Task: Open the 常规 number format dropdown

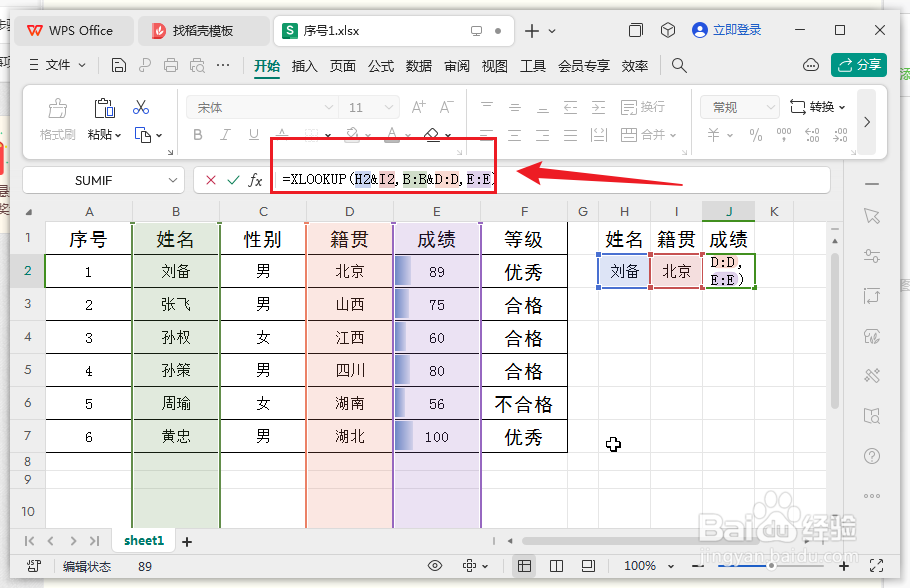Action: (740, 106)
